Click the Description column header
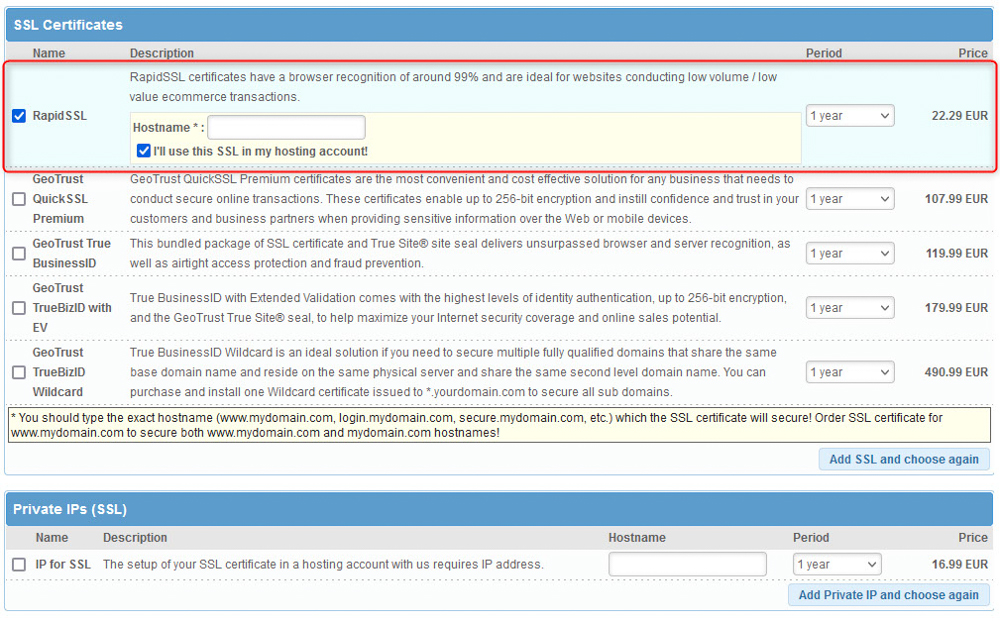1000x622 pixels. pos(160,53)
